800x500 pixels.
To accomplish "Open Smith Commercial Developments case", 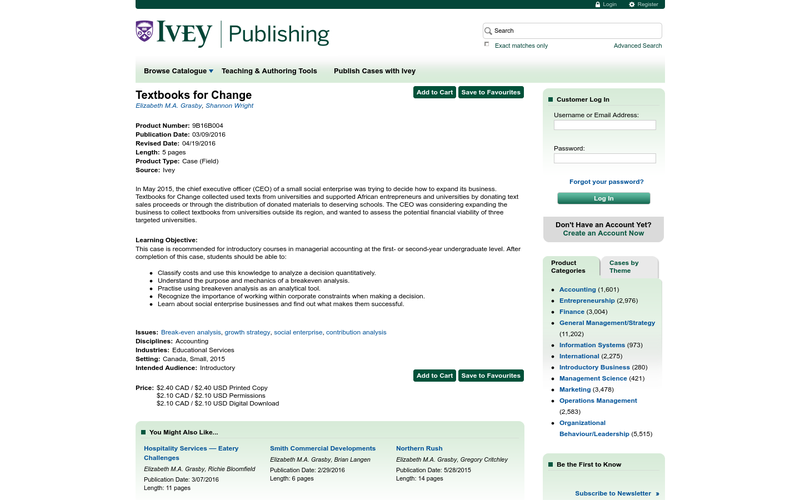I will [322, 448].
